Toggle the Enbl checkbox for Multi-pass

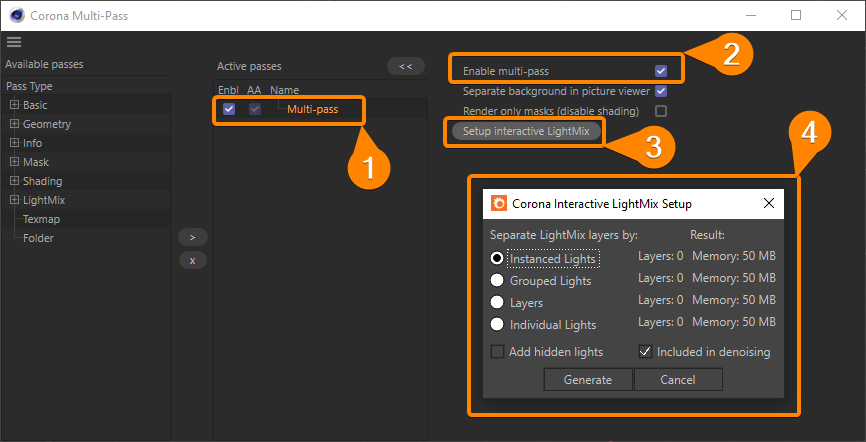click(x=229, y=109)
